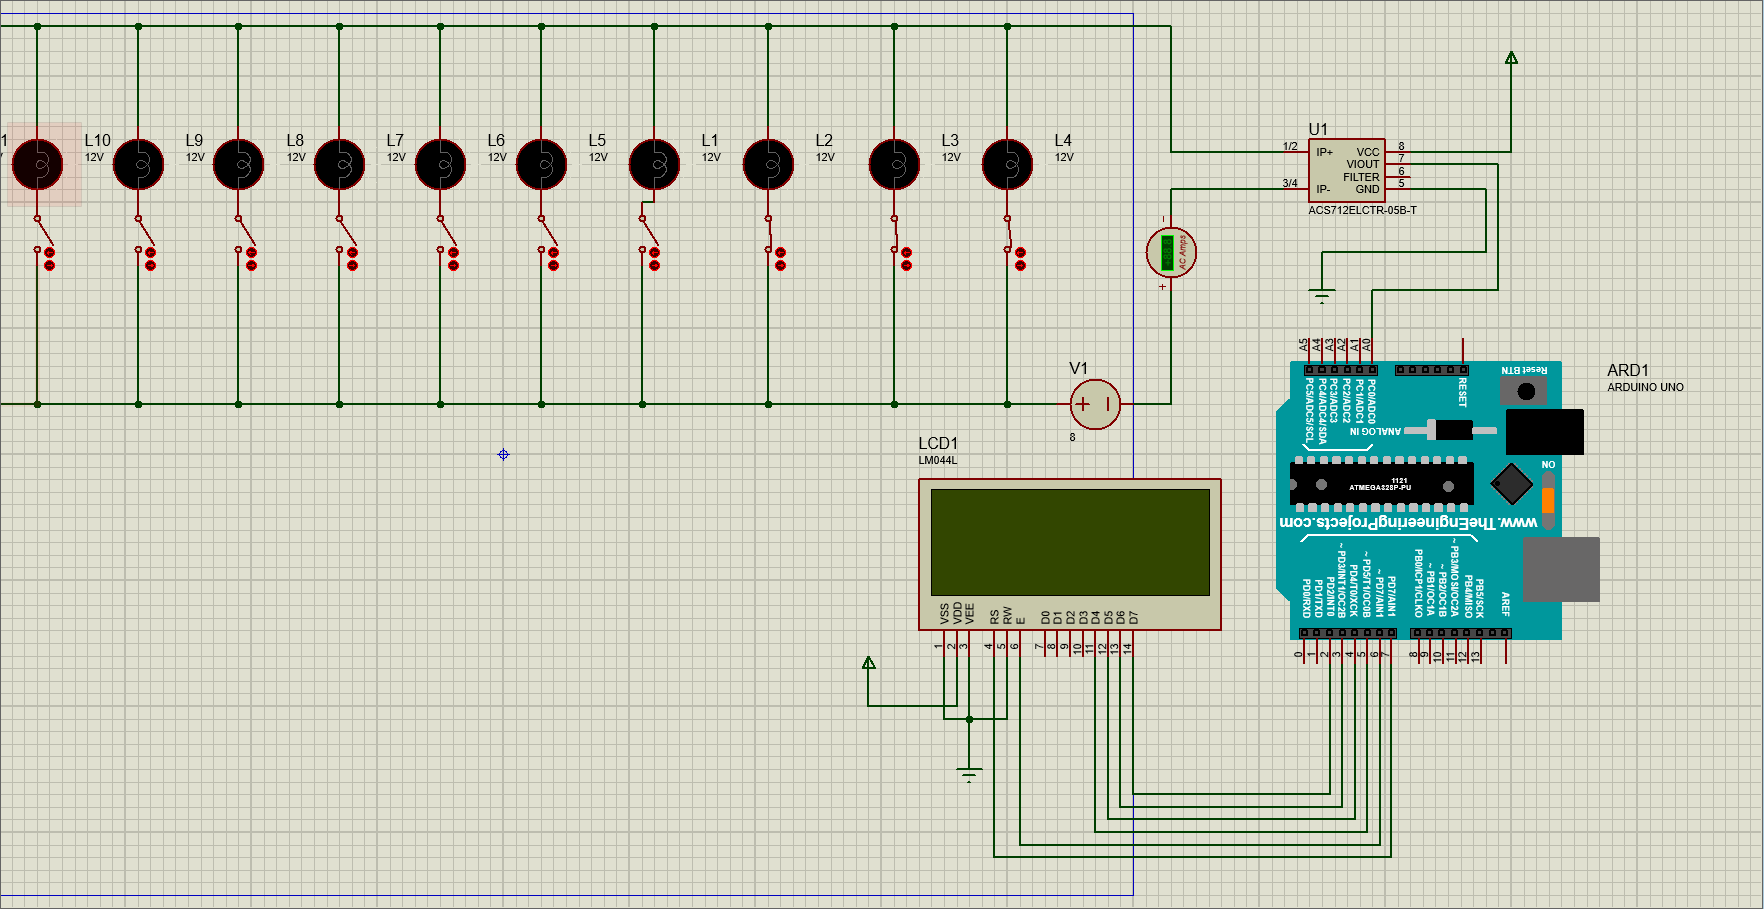Click the power terminal arrow near U1 VCC
This screenshot has width=1764, height=909.
(1511, 58)
